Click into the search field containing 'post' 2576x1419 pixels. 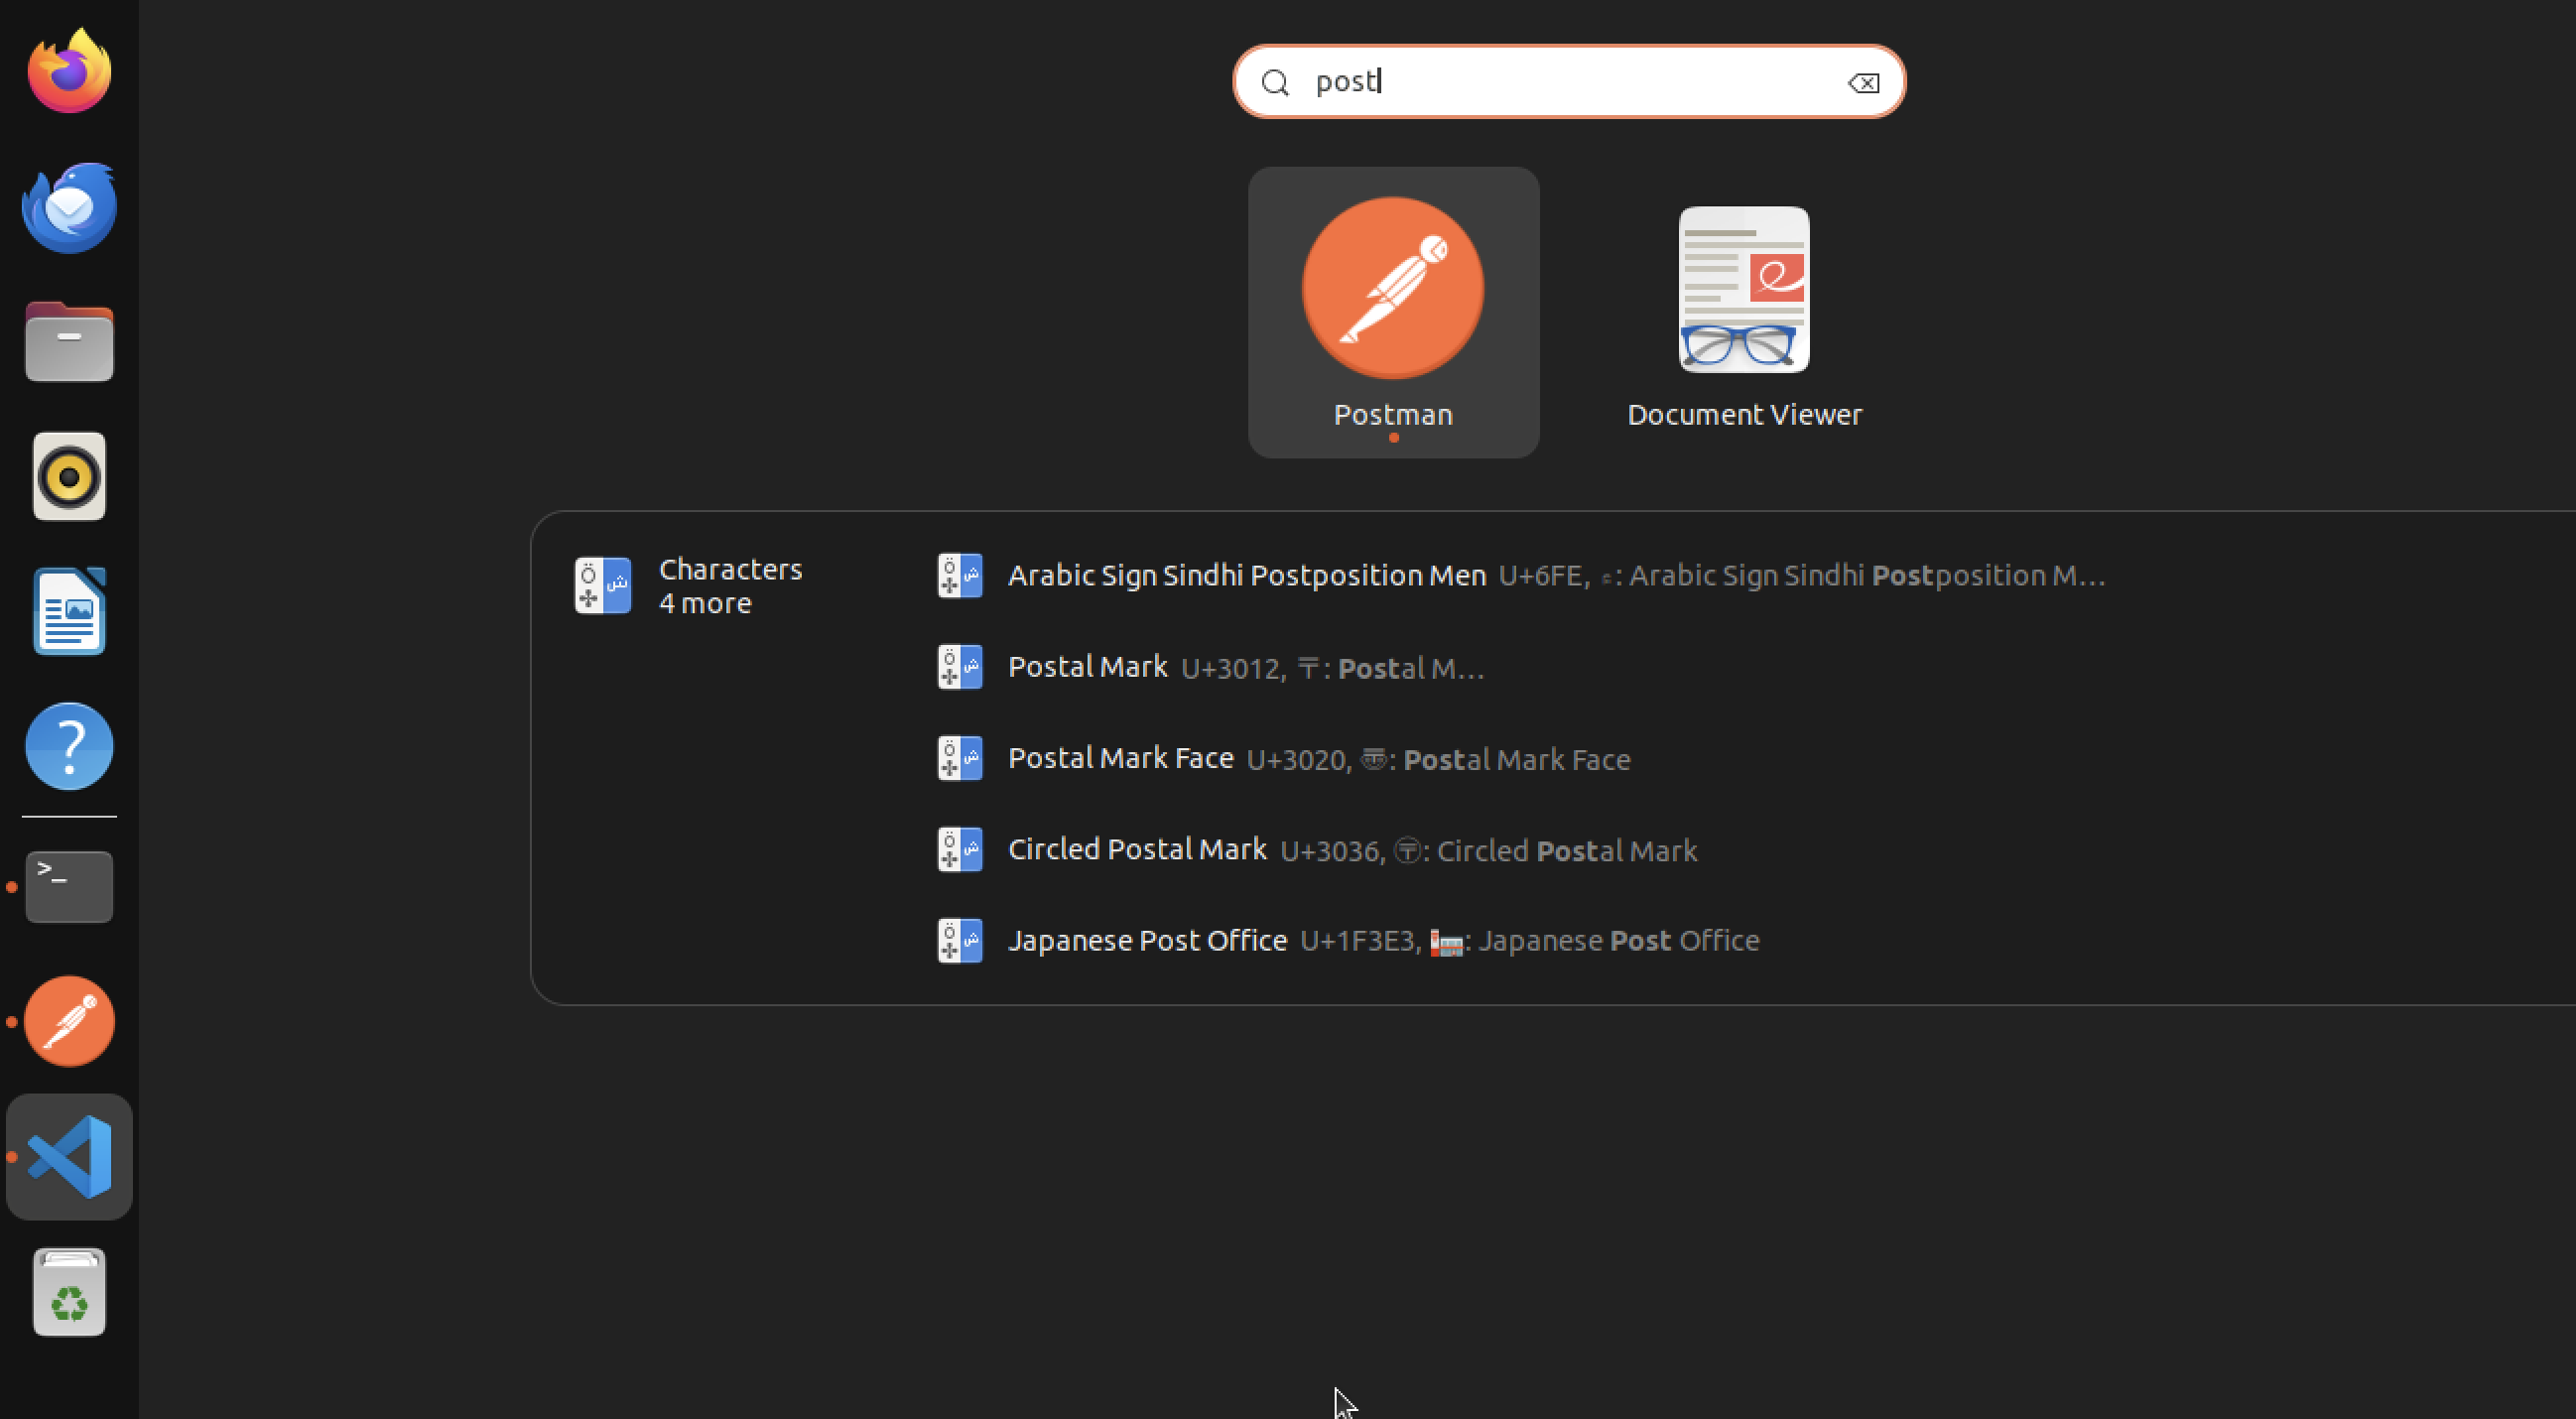1569,81
